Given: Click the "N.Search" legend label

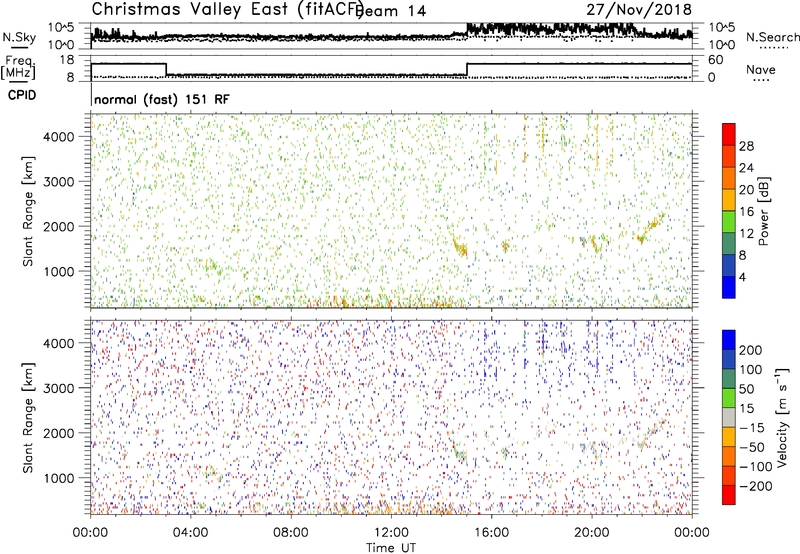Looking at the screenshot, I should (772, 37).
